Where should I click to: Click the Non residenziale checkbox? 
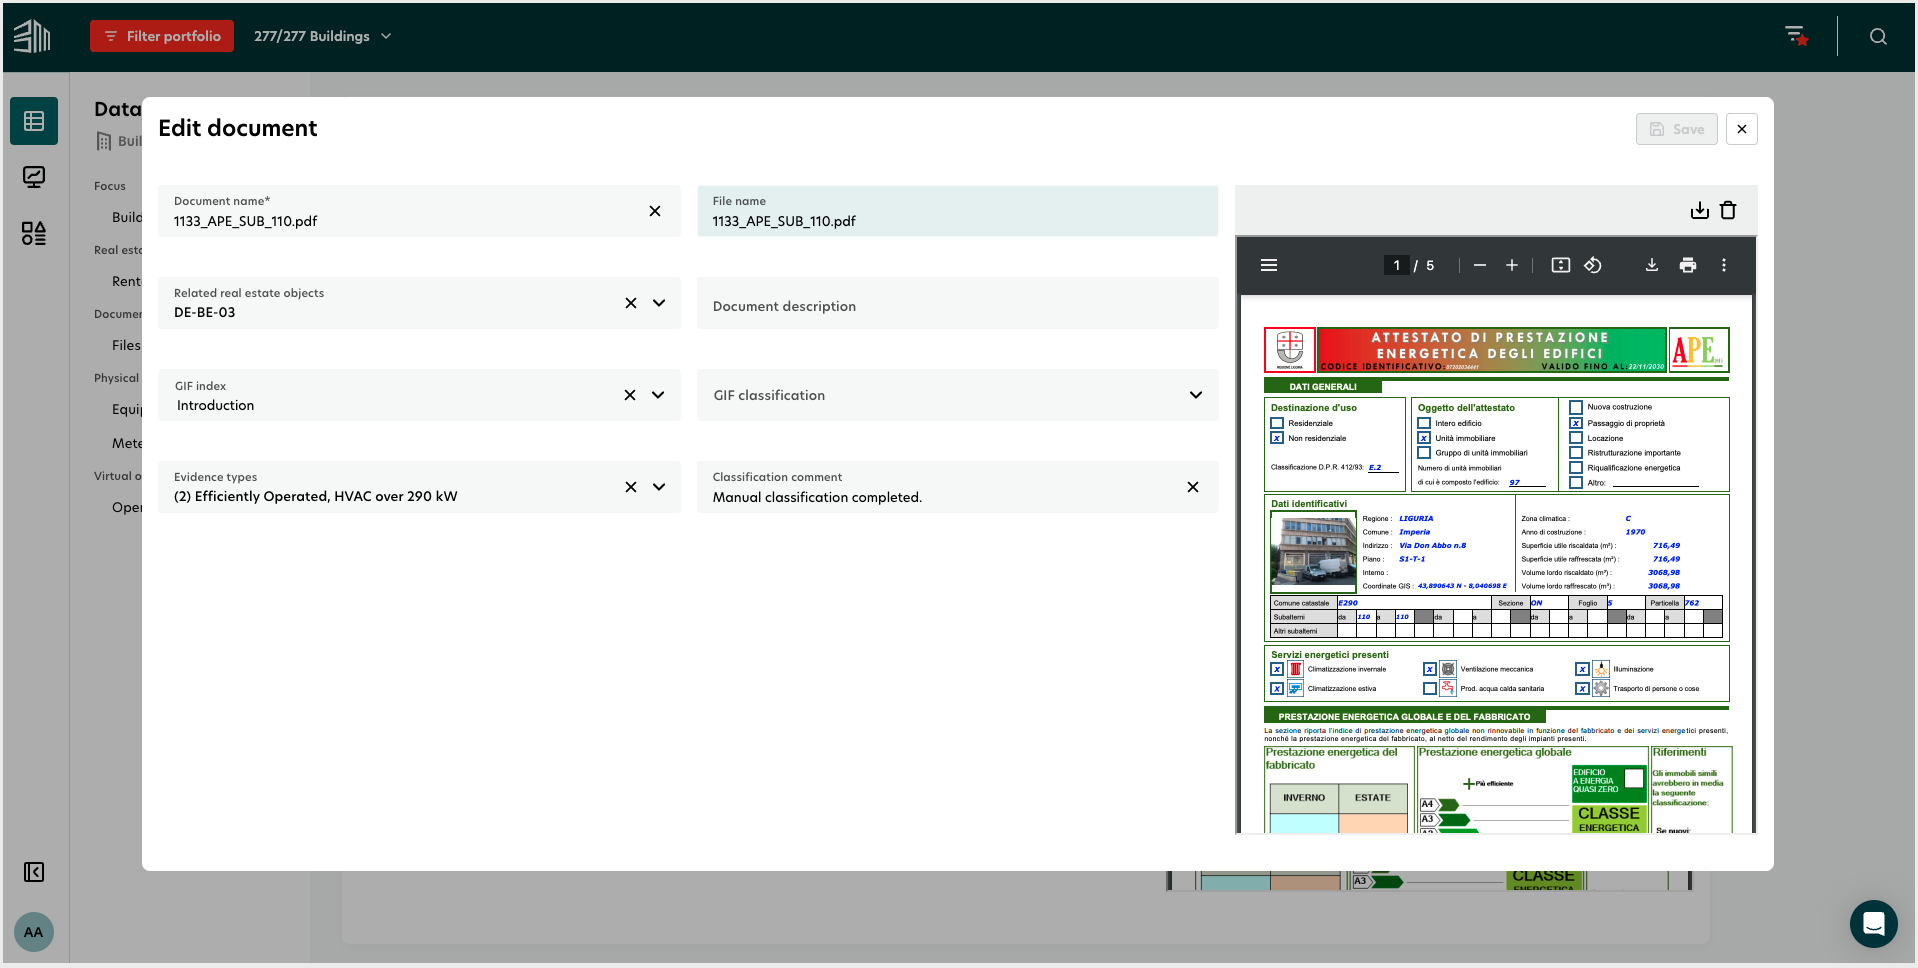point(1277,438)
